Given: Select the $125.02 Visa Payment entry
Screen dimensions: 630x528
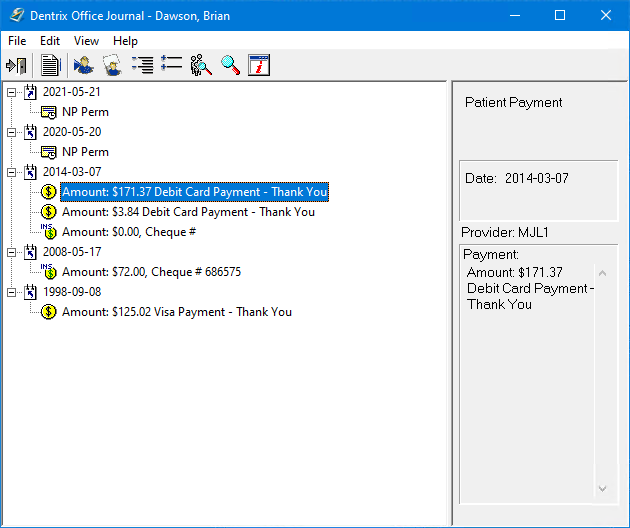Looking at the screenshot, I should pyautogui.click(x=176, y=312).
